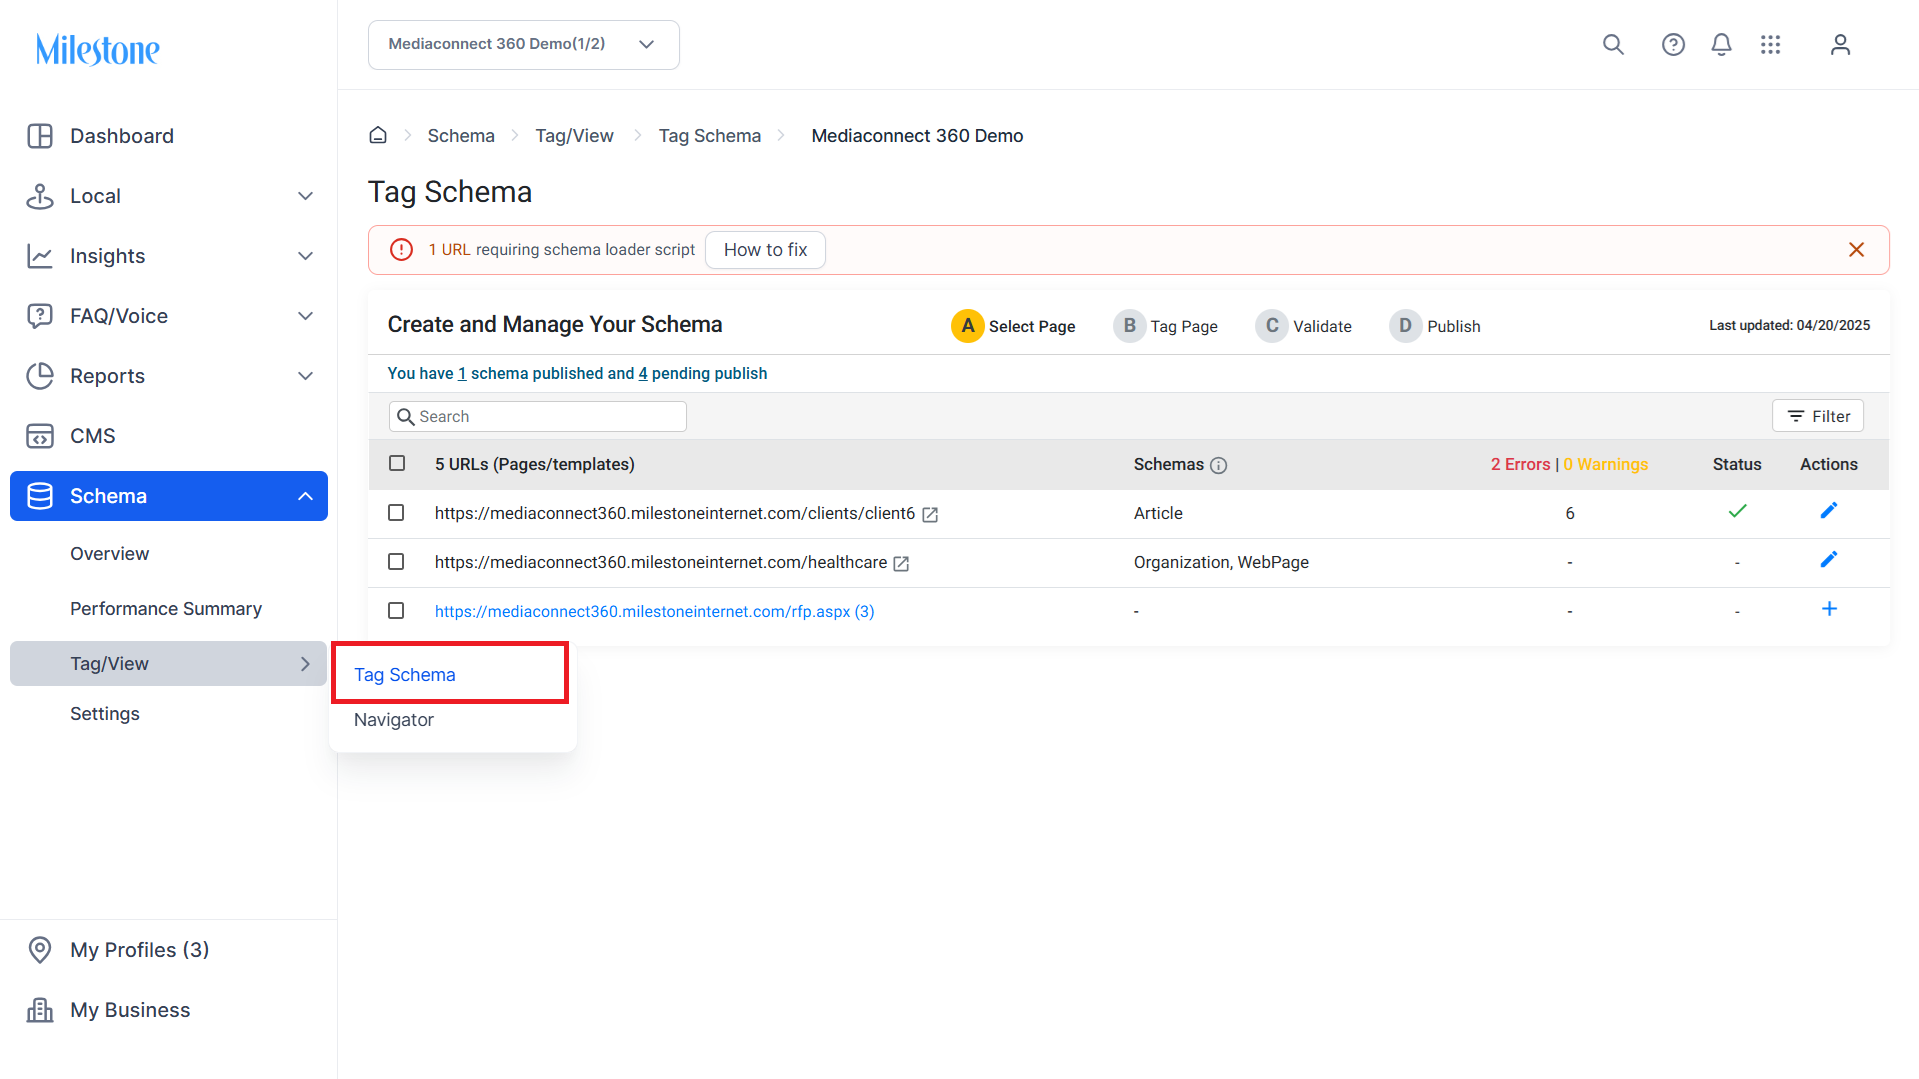Screen dimensions: 1919x1079
Task: Dismiss the schema loader script alert
Action: pos(1856,250)
